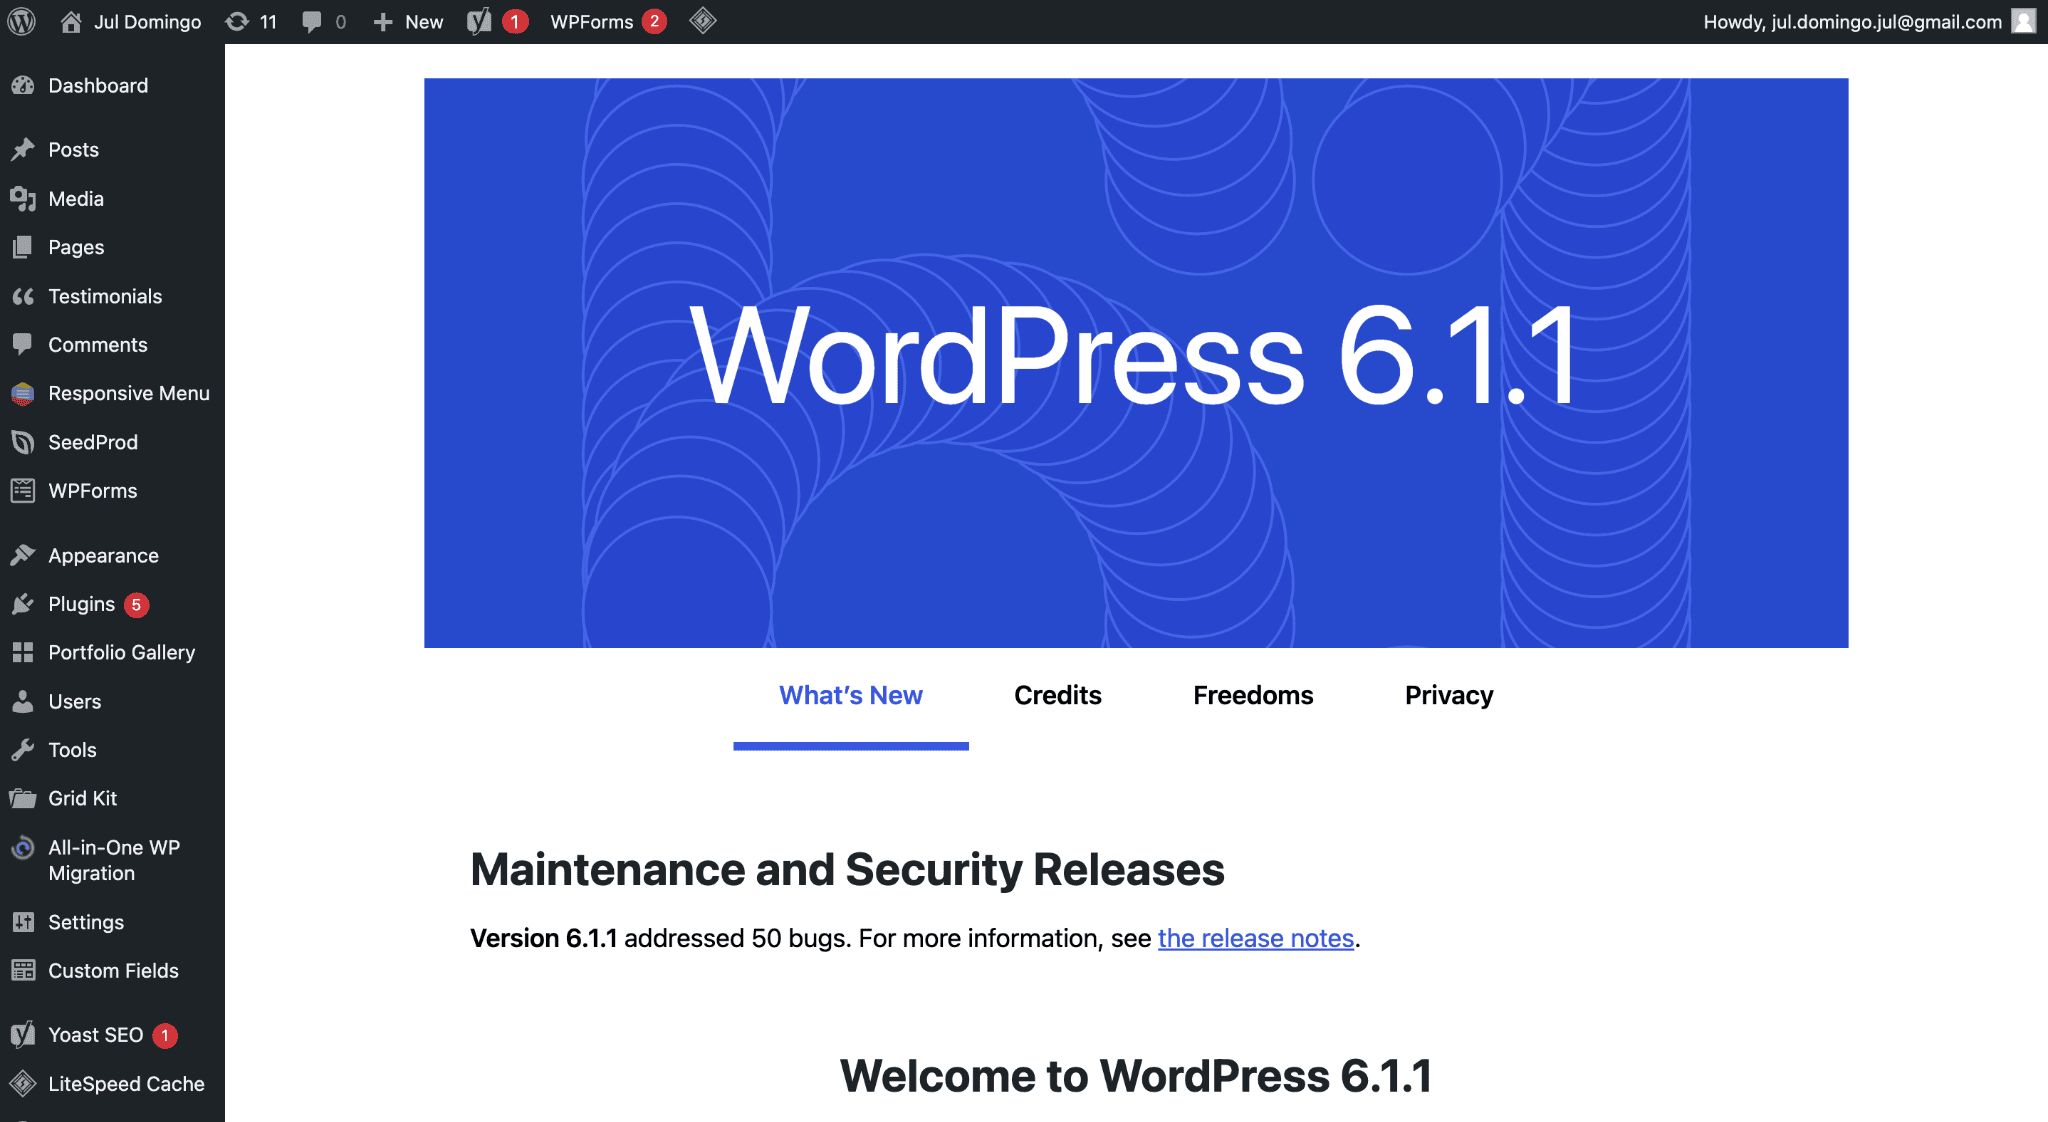Open the Pages menu label

tap(76, 247)
